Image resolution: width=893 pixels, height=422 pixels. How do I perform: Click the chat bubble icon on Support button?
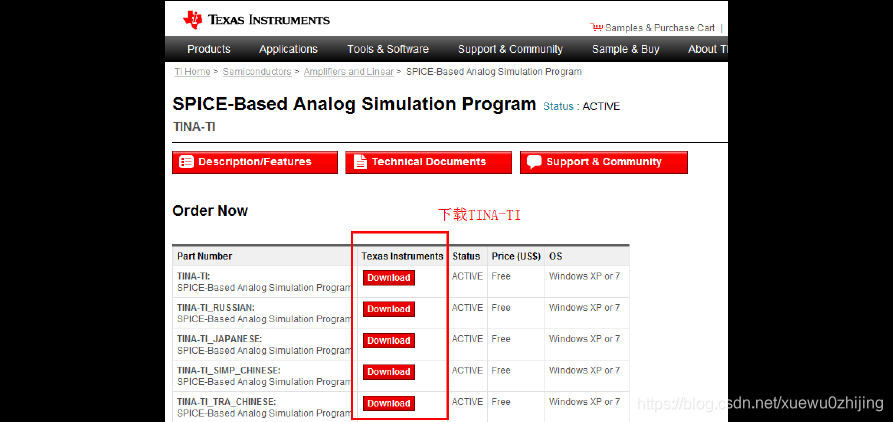pyautogui.click(x=534, y=162)
